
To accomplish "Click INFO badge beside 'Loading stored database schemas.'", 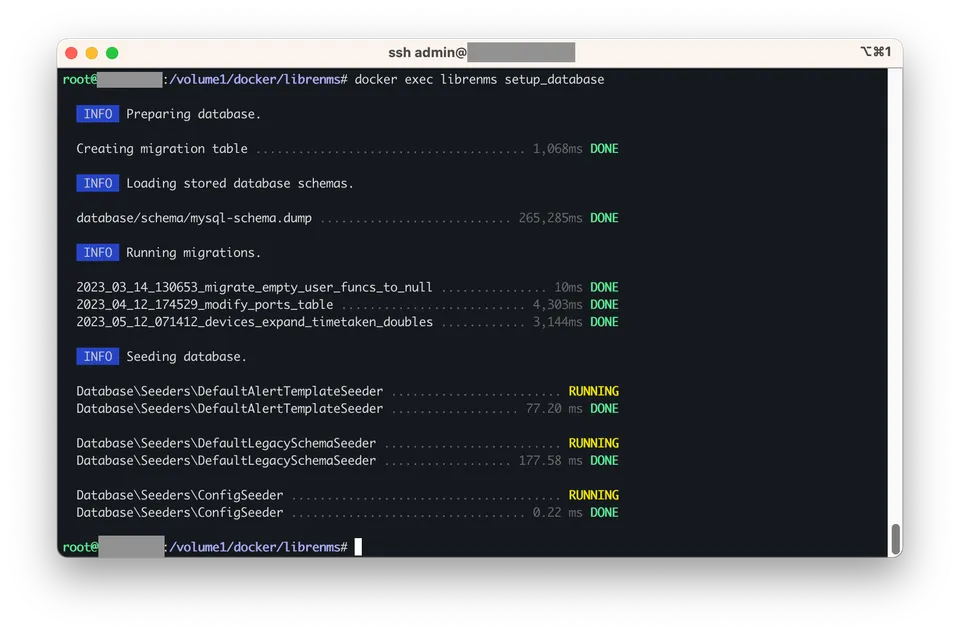I will tap(97, 183).
